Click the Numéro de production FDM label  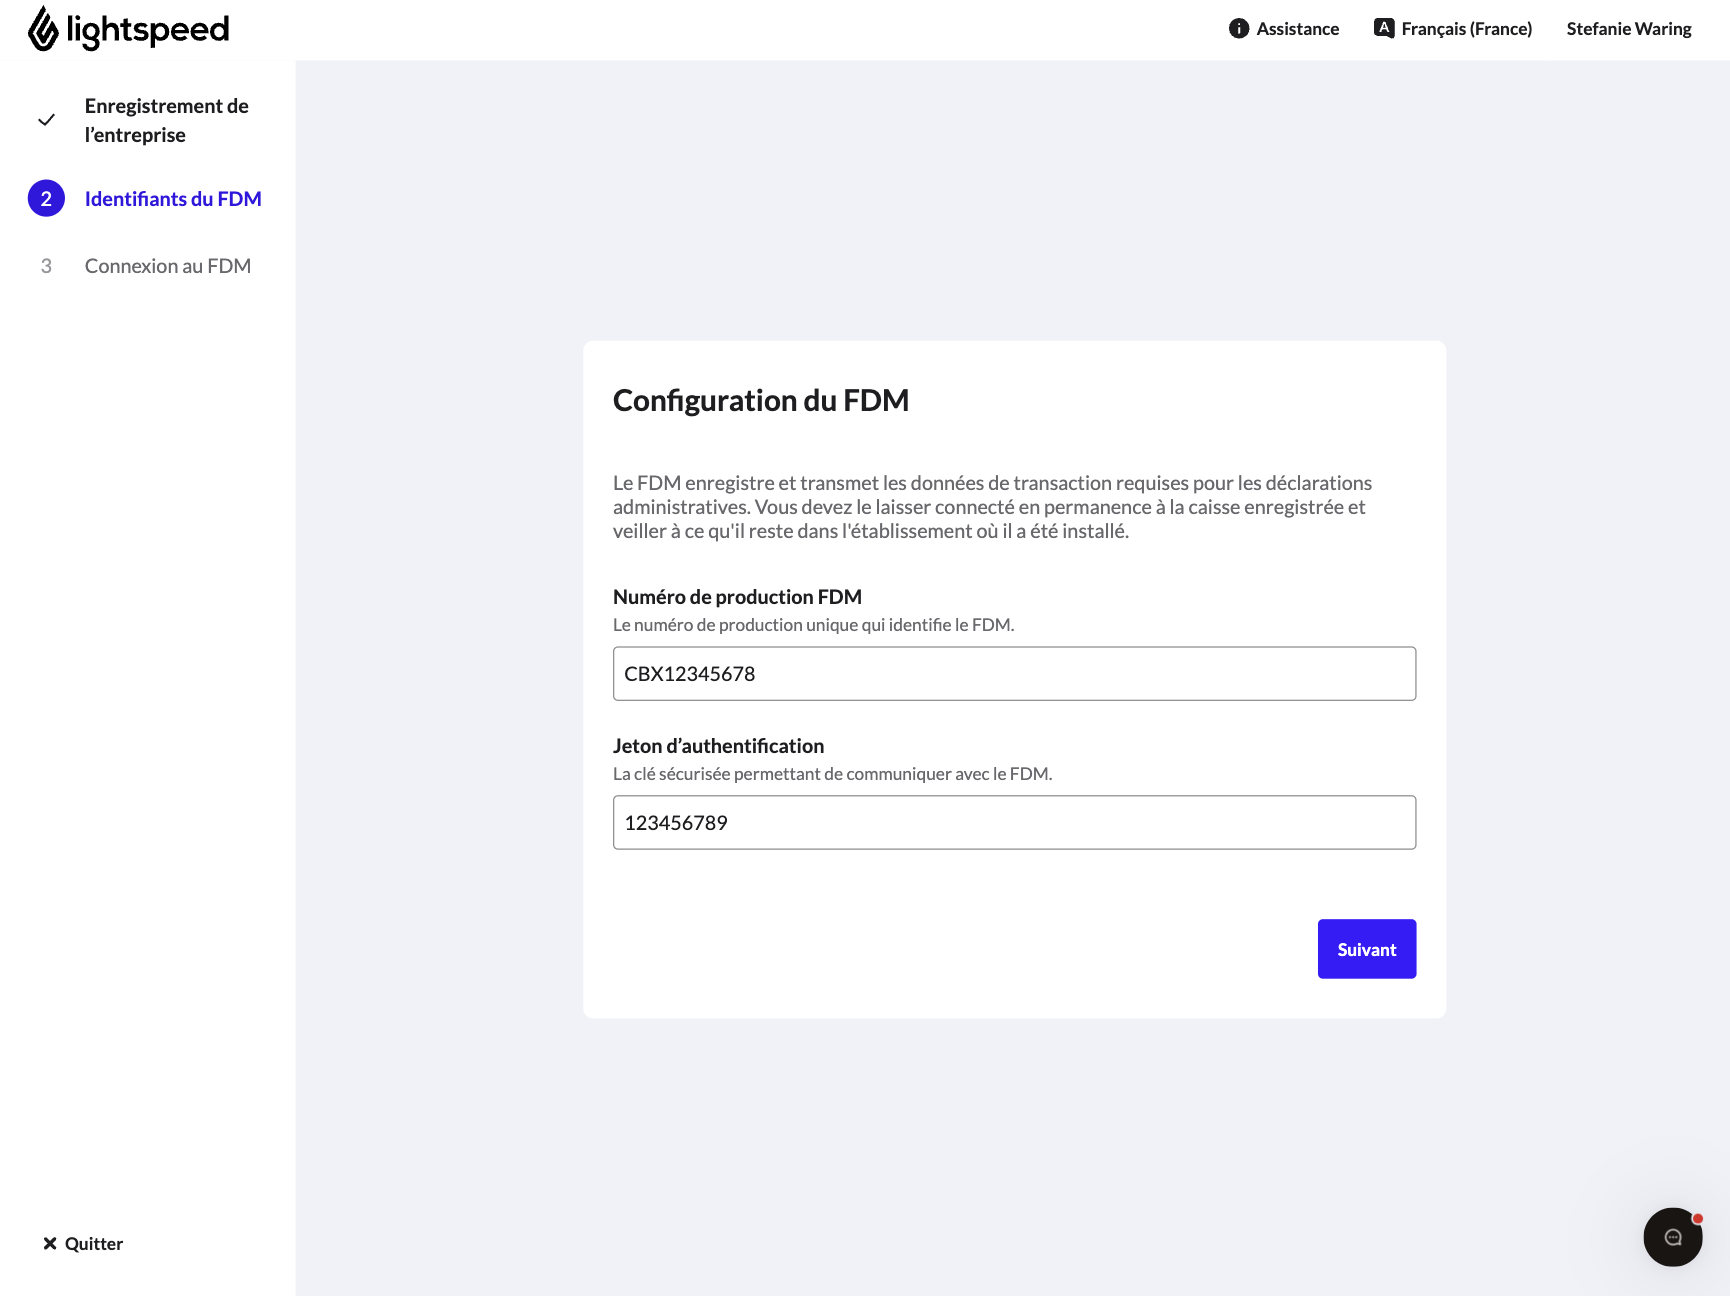tap(737, 597)
